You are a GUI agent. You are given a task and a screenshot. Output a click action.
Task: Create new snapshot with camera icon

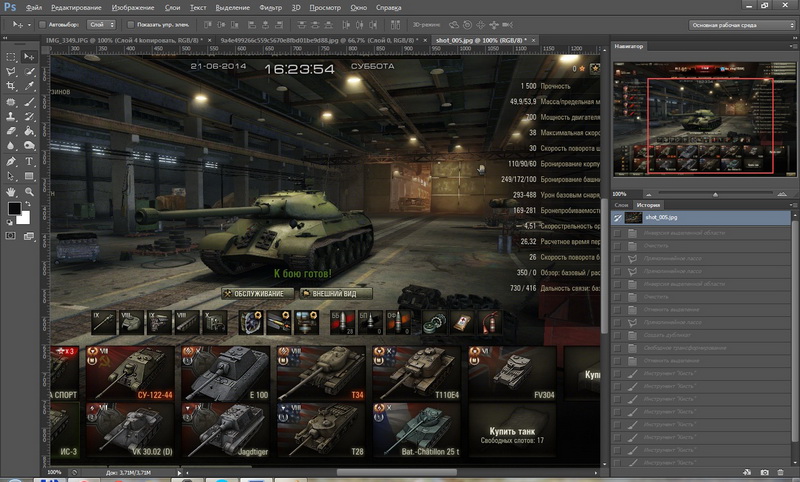click(765, 471)
